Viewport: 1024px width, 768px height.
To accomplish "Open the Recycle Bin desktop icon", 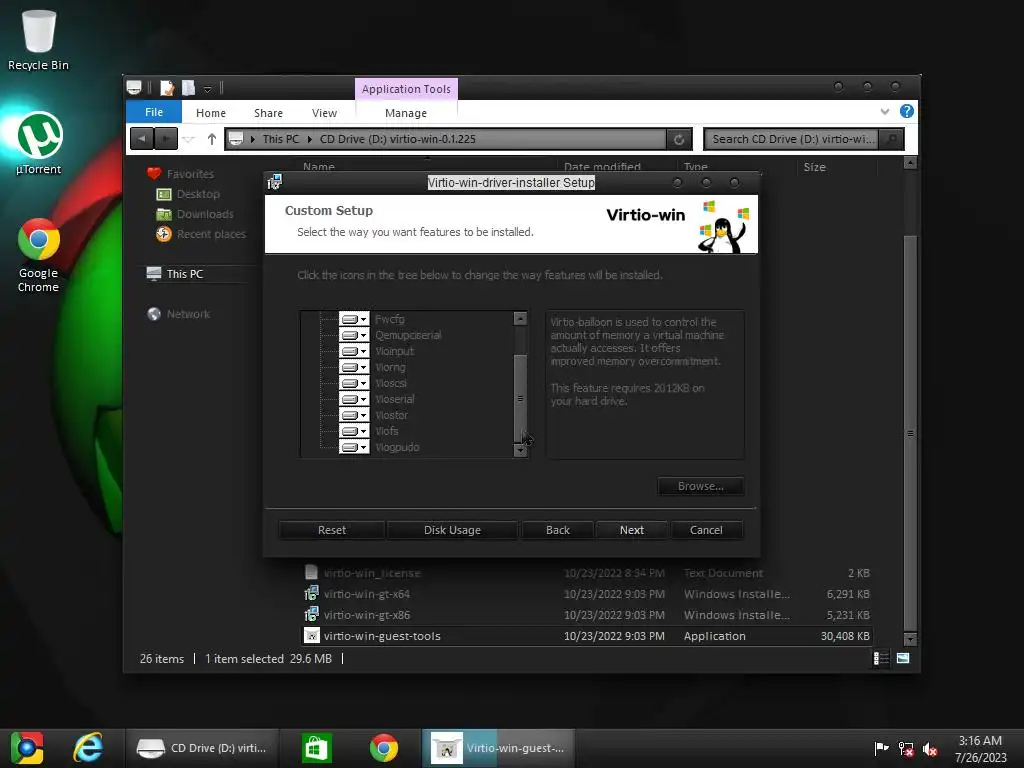I will pyautogui.click(x=38, y=39).
